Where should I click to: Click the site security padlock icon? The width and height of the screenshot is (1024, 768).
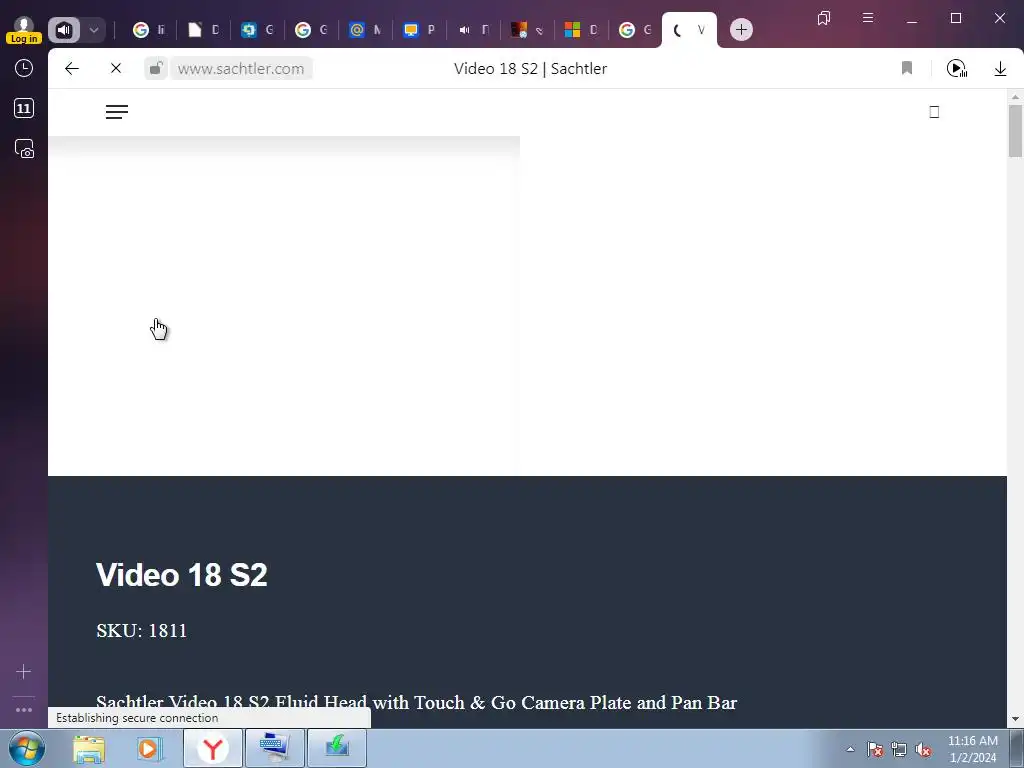pyautogui.click(x=155, y=69)
